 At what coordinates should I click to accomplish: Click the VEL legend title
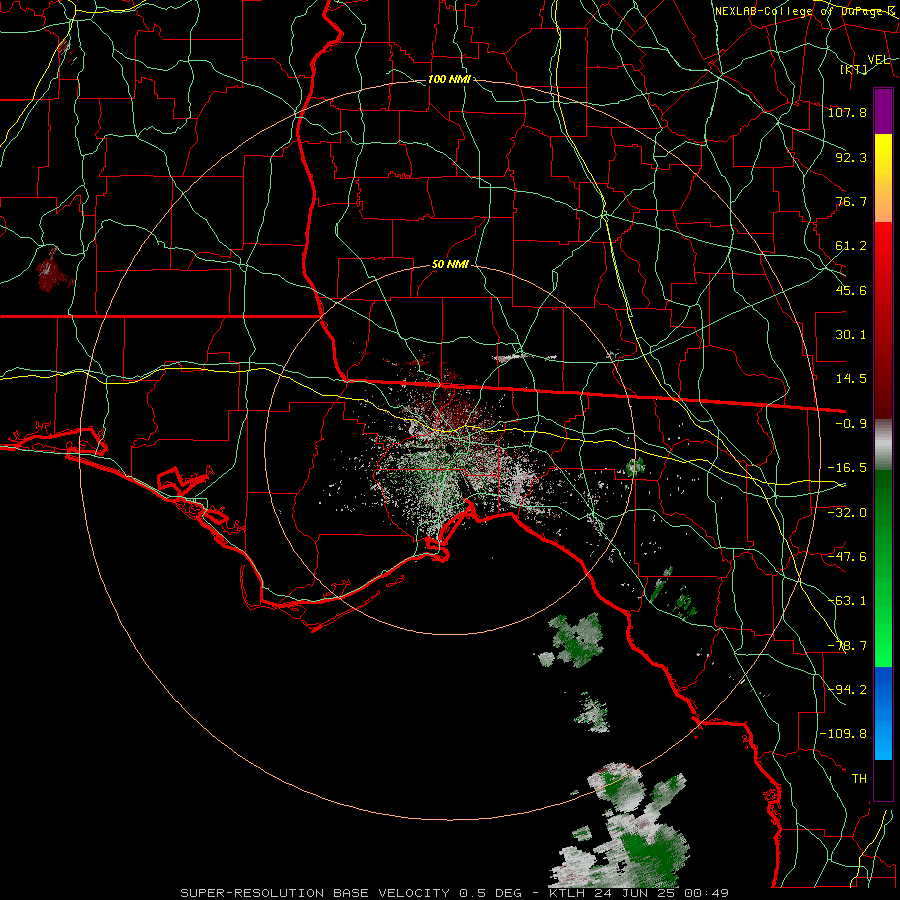click(879, 59)
